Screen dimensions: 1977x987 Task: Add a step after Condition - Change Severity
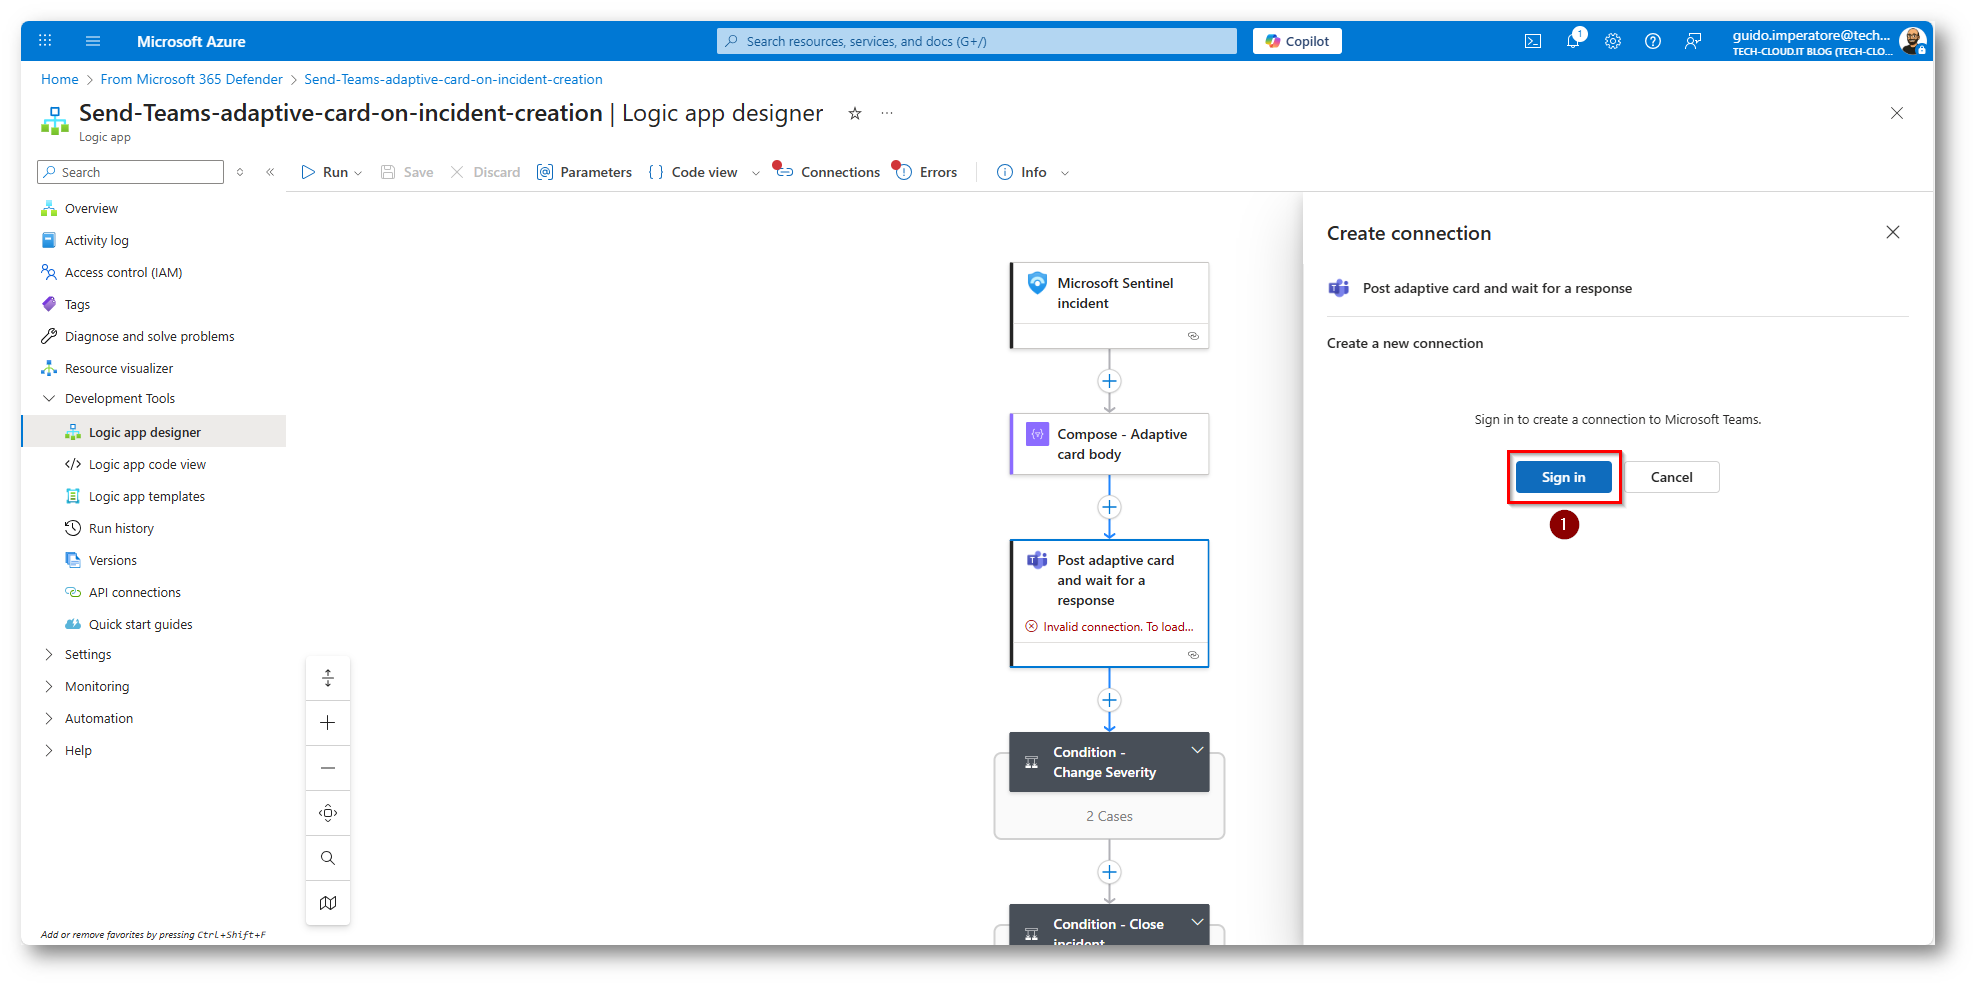(1109, 872)
